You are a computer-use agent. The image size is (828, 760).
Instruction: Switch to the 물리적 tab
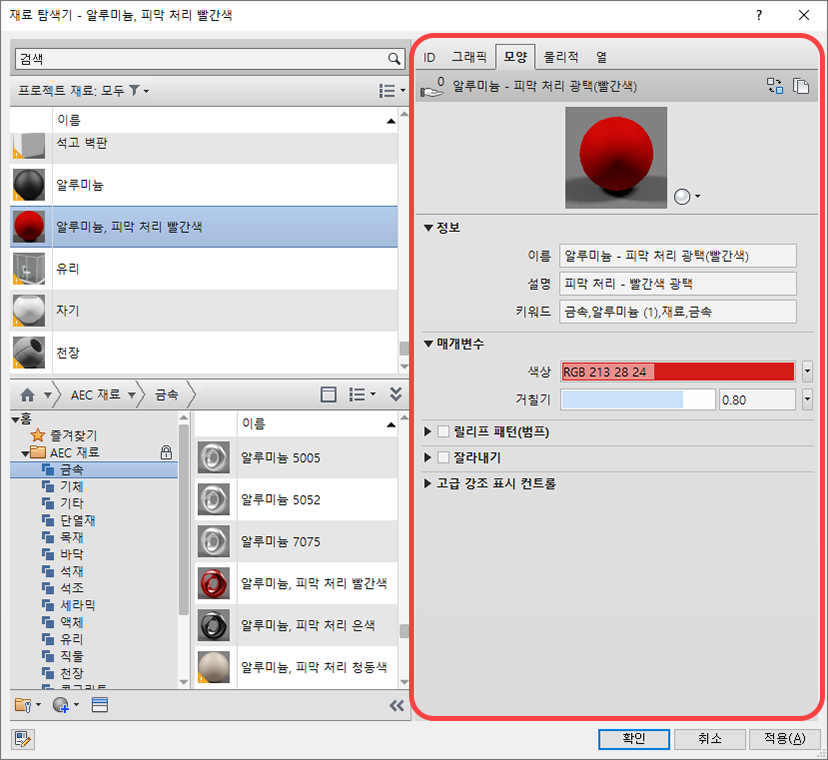561,57
